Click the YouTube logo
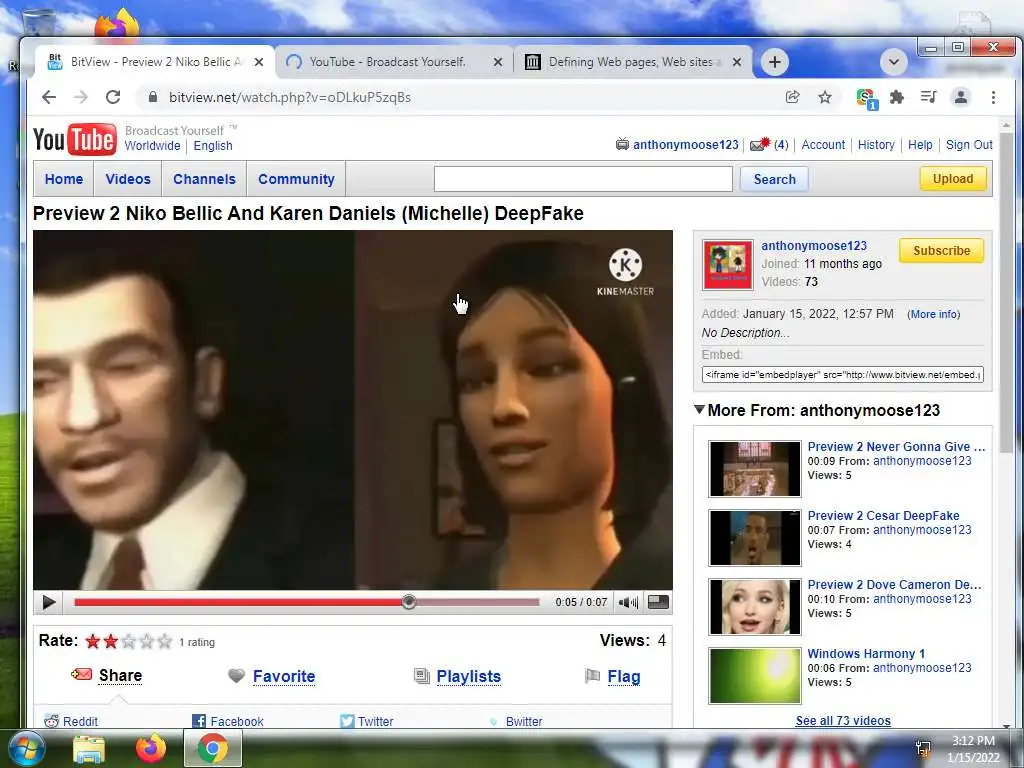Viewport: 1024px width, 768px height. tap(74, 139)
